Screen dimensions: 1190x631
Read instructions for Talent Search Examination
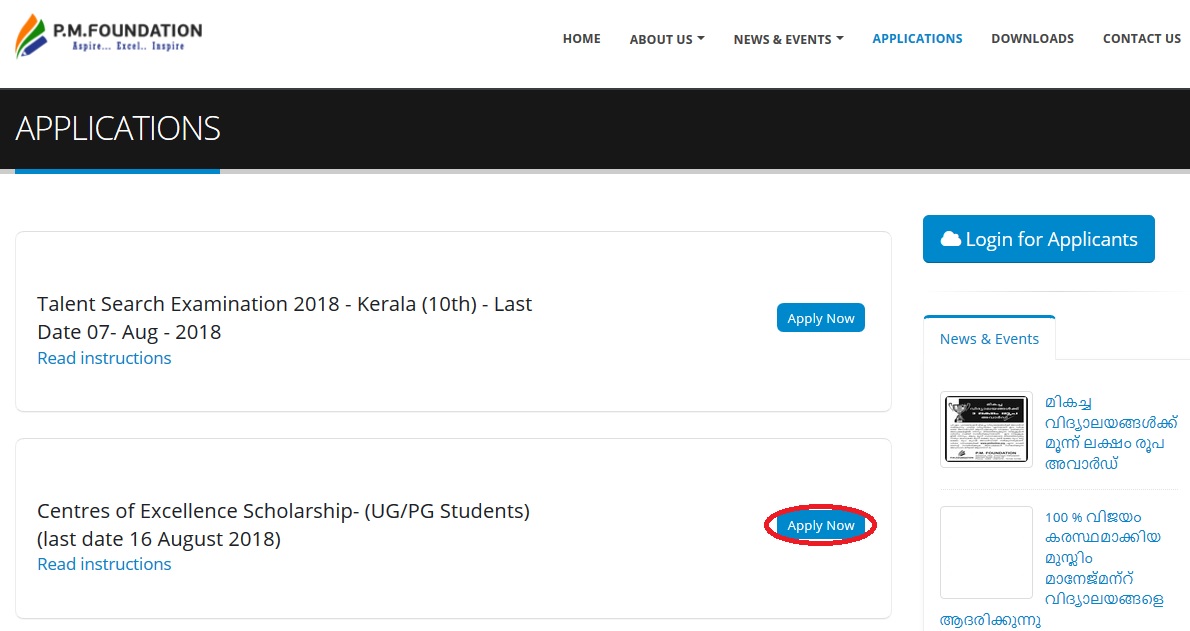click(104, 358)
